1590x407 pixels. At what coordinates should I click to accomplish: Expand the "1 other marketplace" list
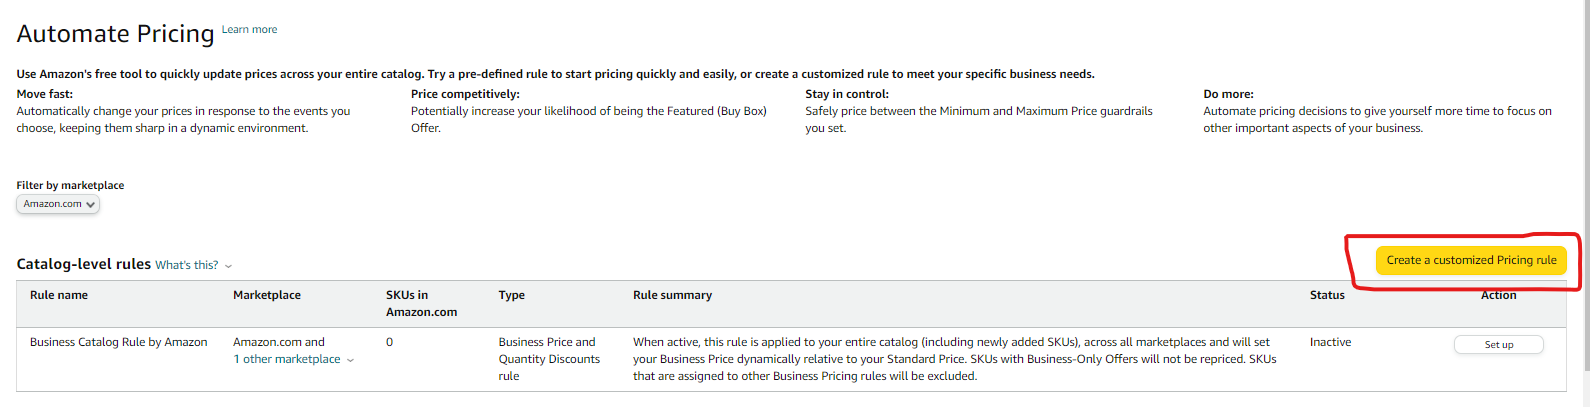(287, 359)
